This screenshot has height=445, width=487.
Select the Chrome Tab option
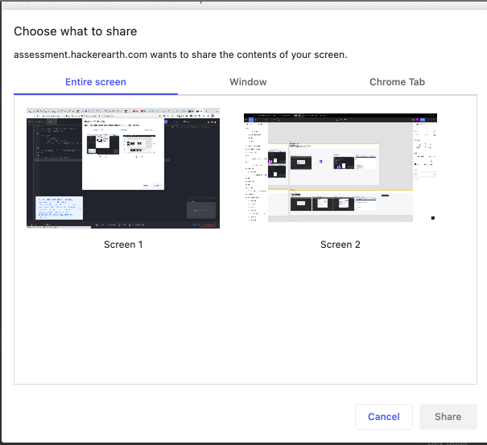click(x=397, y=82)
